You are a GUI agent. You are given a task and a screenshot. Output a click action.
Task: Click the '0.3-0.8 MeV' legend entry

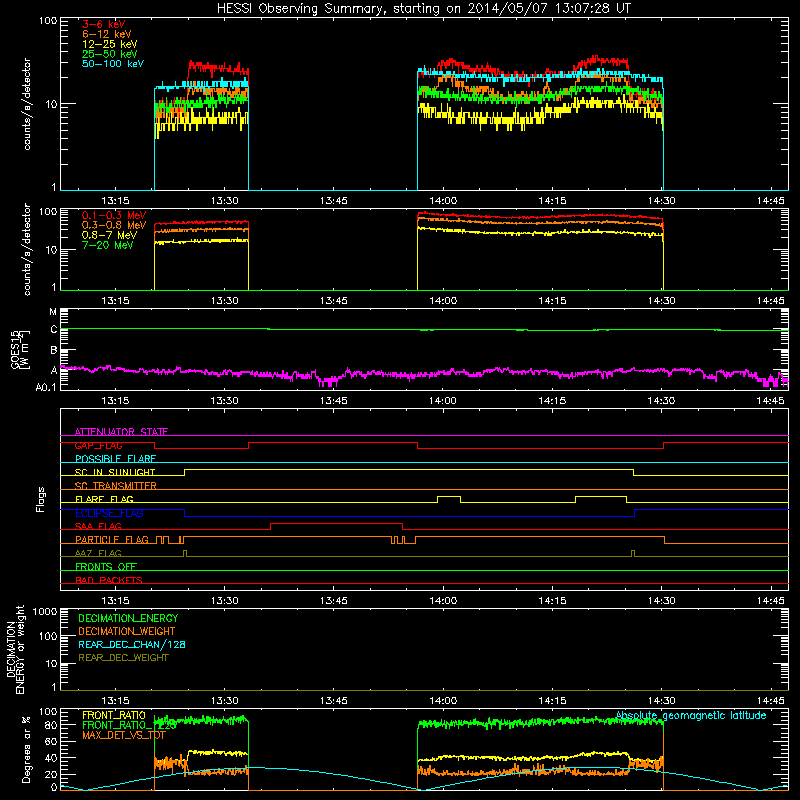coord(114,225)
